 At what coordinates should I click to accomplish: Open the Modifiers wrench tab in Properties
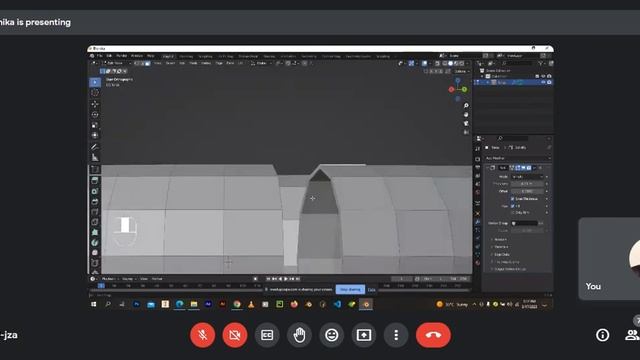[x=478, y=222]
